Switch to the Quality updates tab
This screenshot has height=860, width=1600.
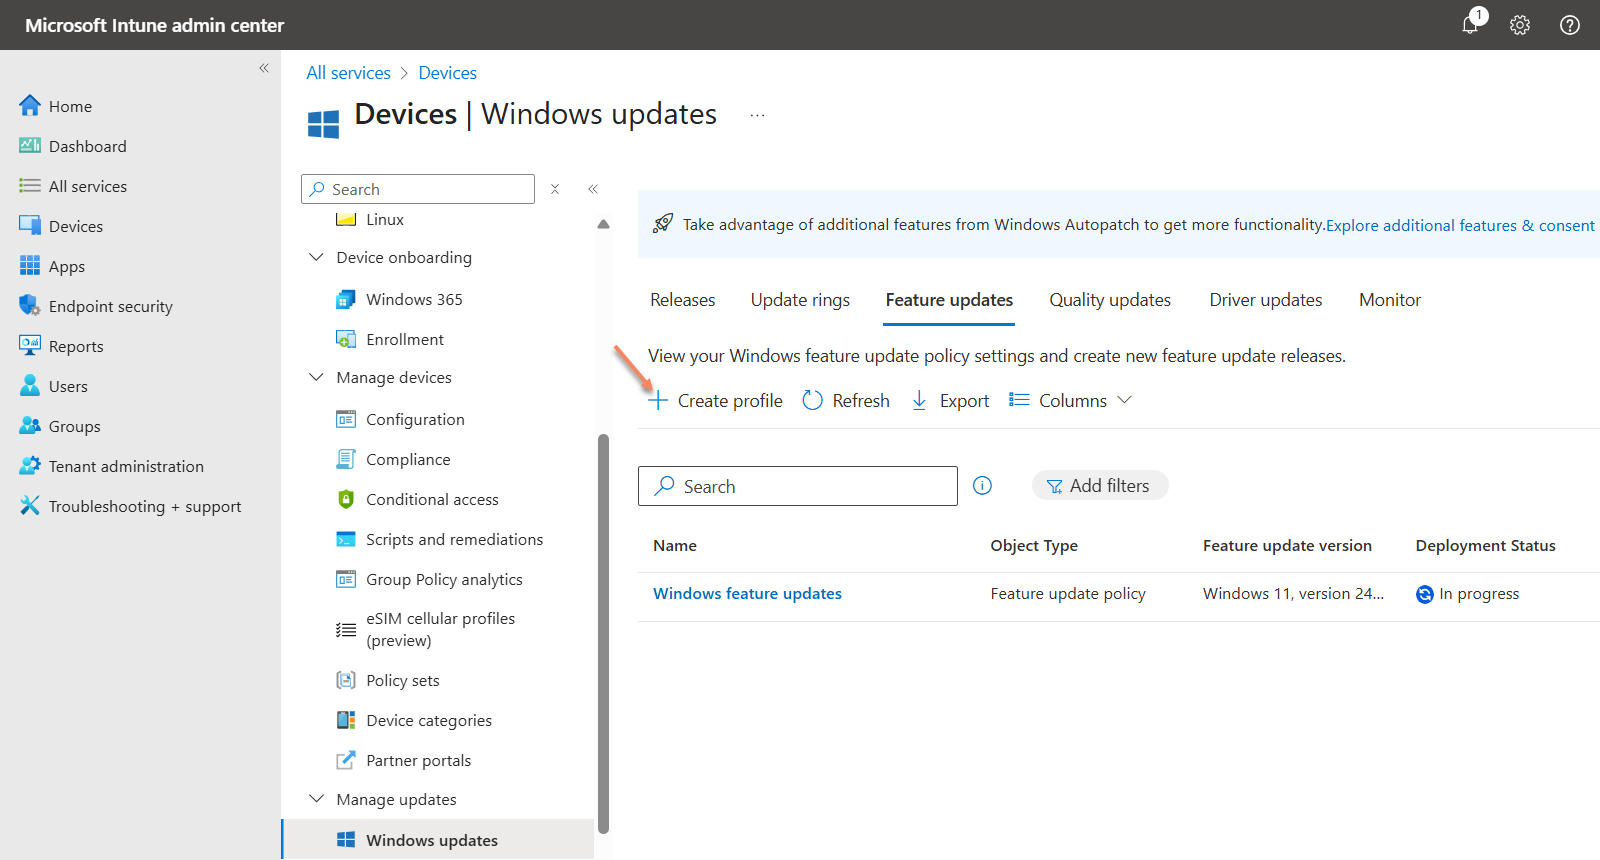pos(1110,300)
